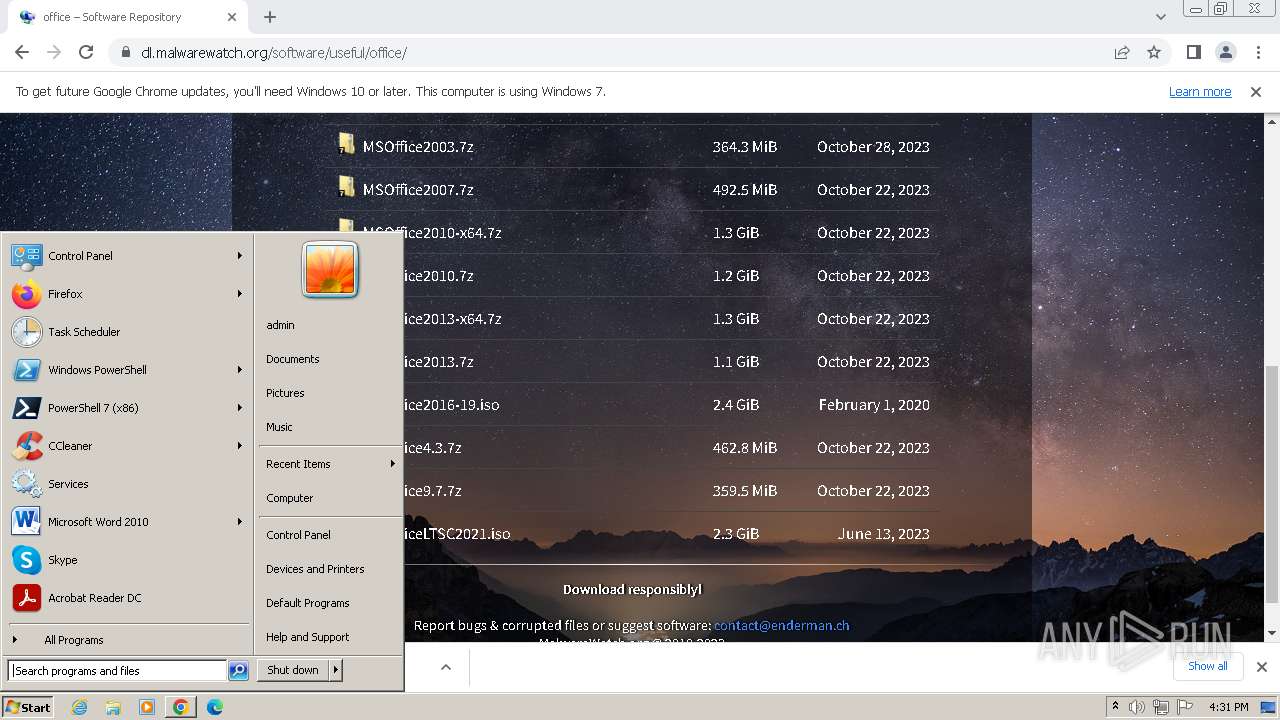Open Chrome profile avatar menu
This screenshot has height=720, width=1280.
(1225, 52)
